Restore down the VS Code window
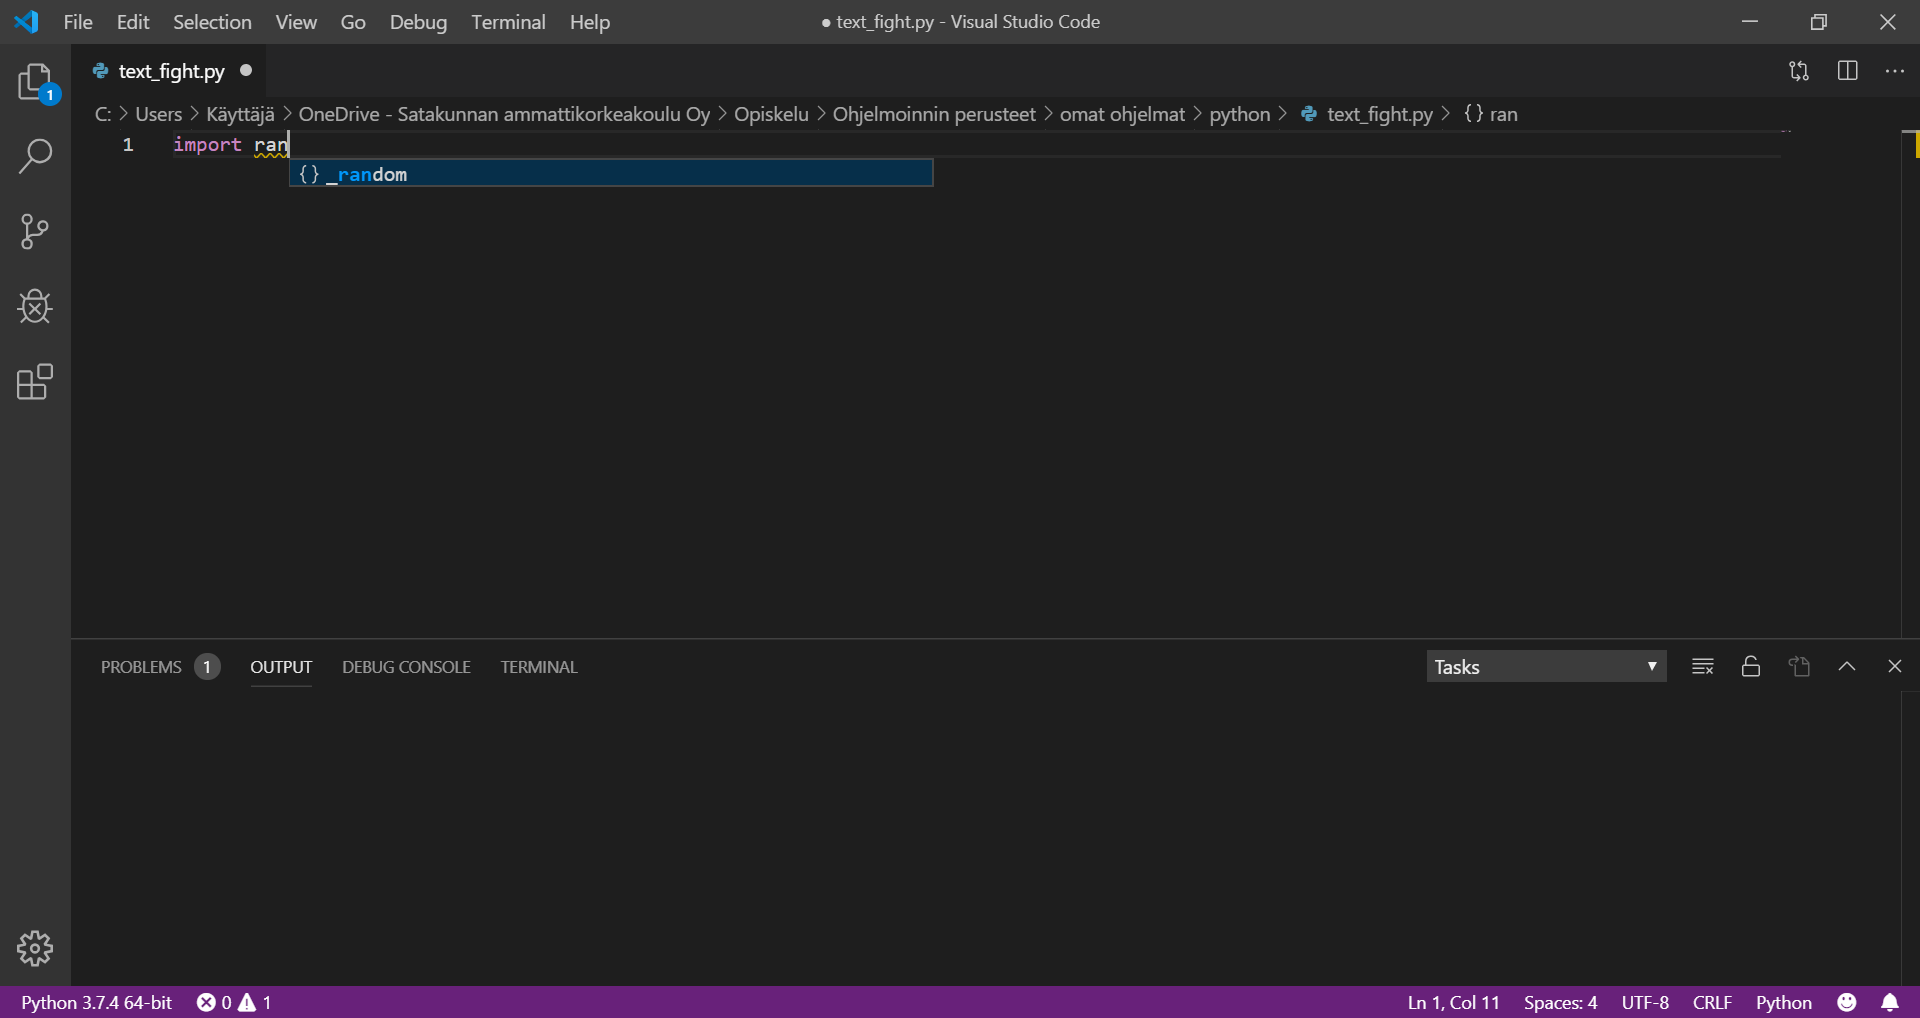 pos(1819,22)
